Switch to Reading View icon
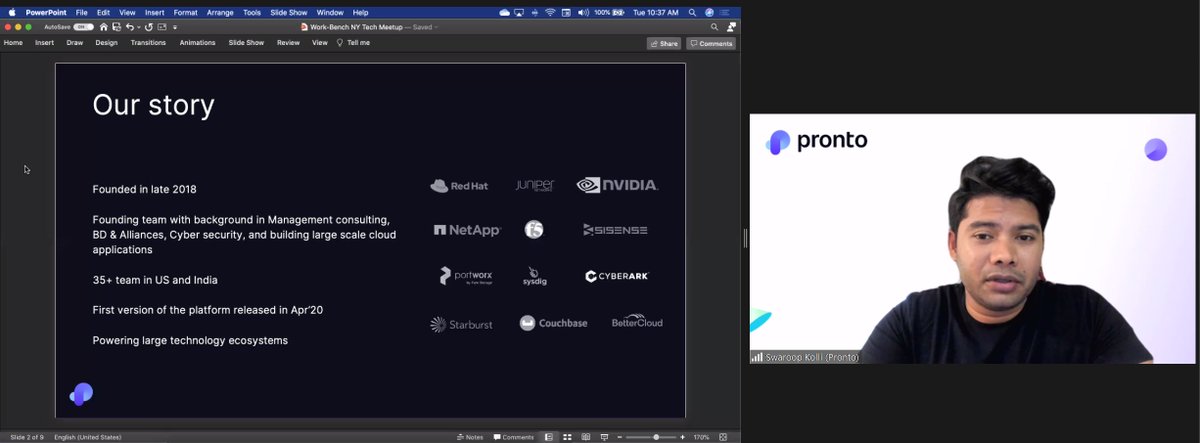Image resolution: width=1200 pixels, height=443 pixels. coord(586,437)
